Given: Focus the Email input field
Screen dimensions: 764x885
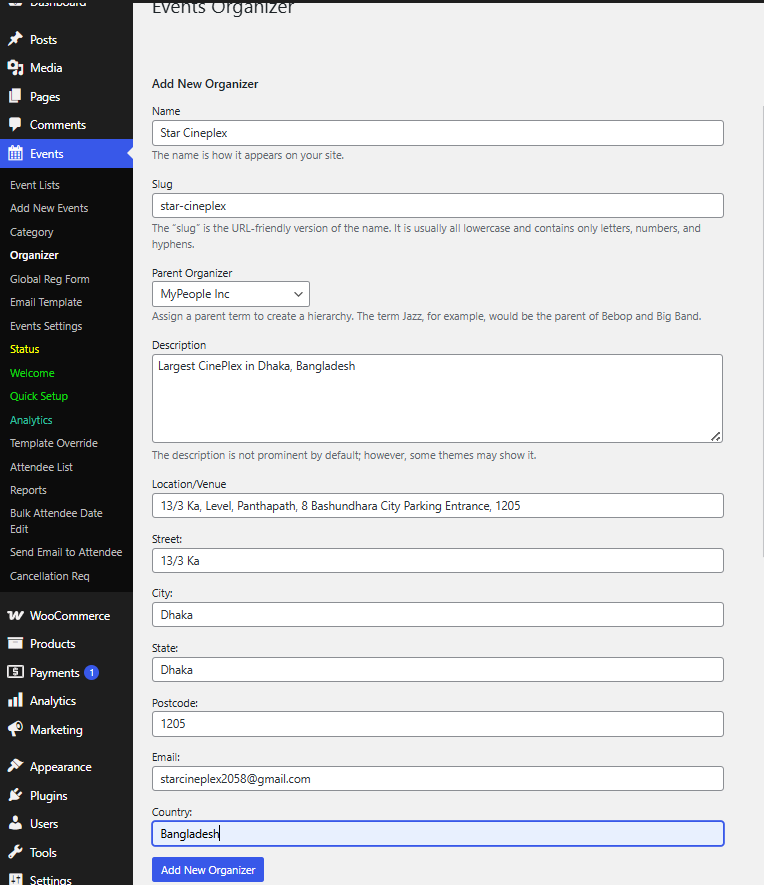Looking at the screenshot, I should pos(437,779).
